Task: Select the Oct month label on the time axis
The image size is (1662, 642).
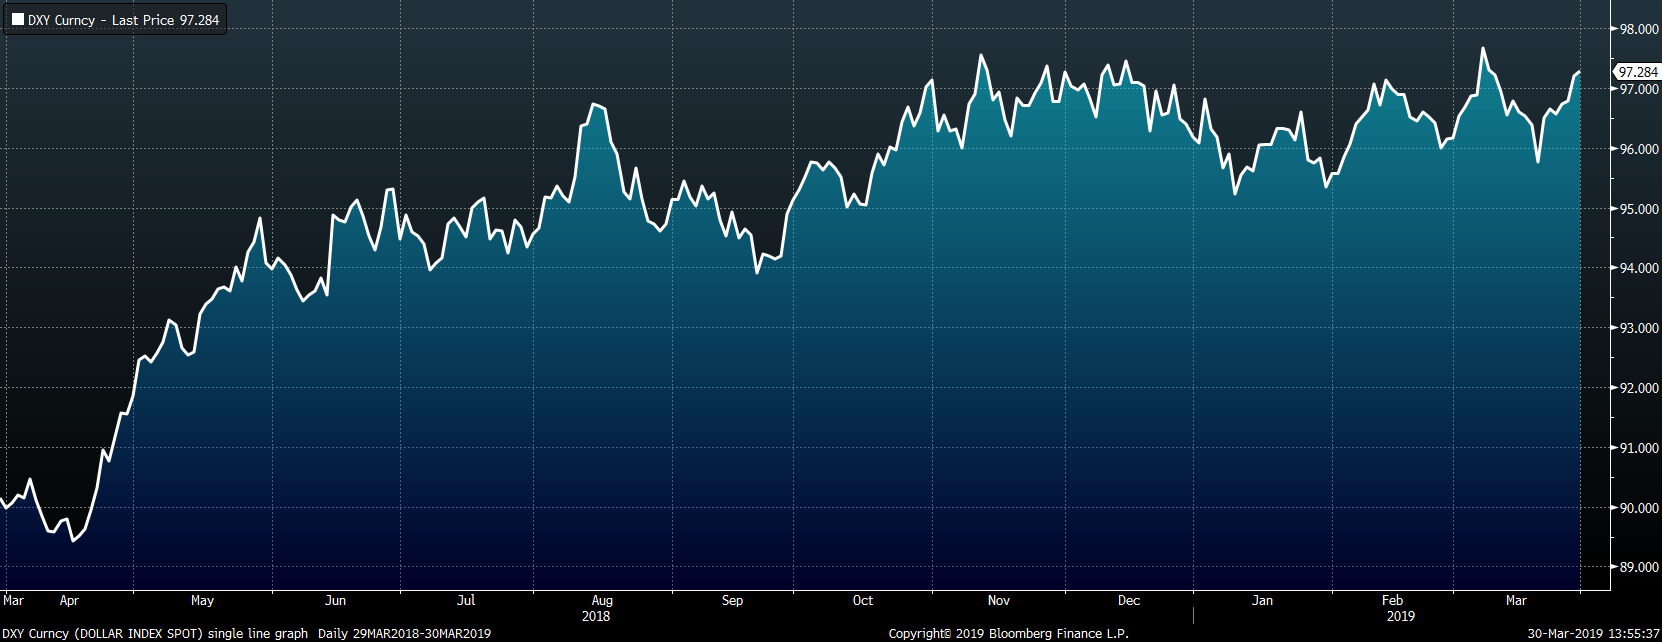Action: (862, 601)
